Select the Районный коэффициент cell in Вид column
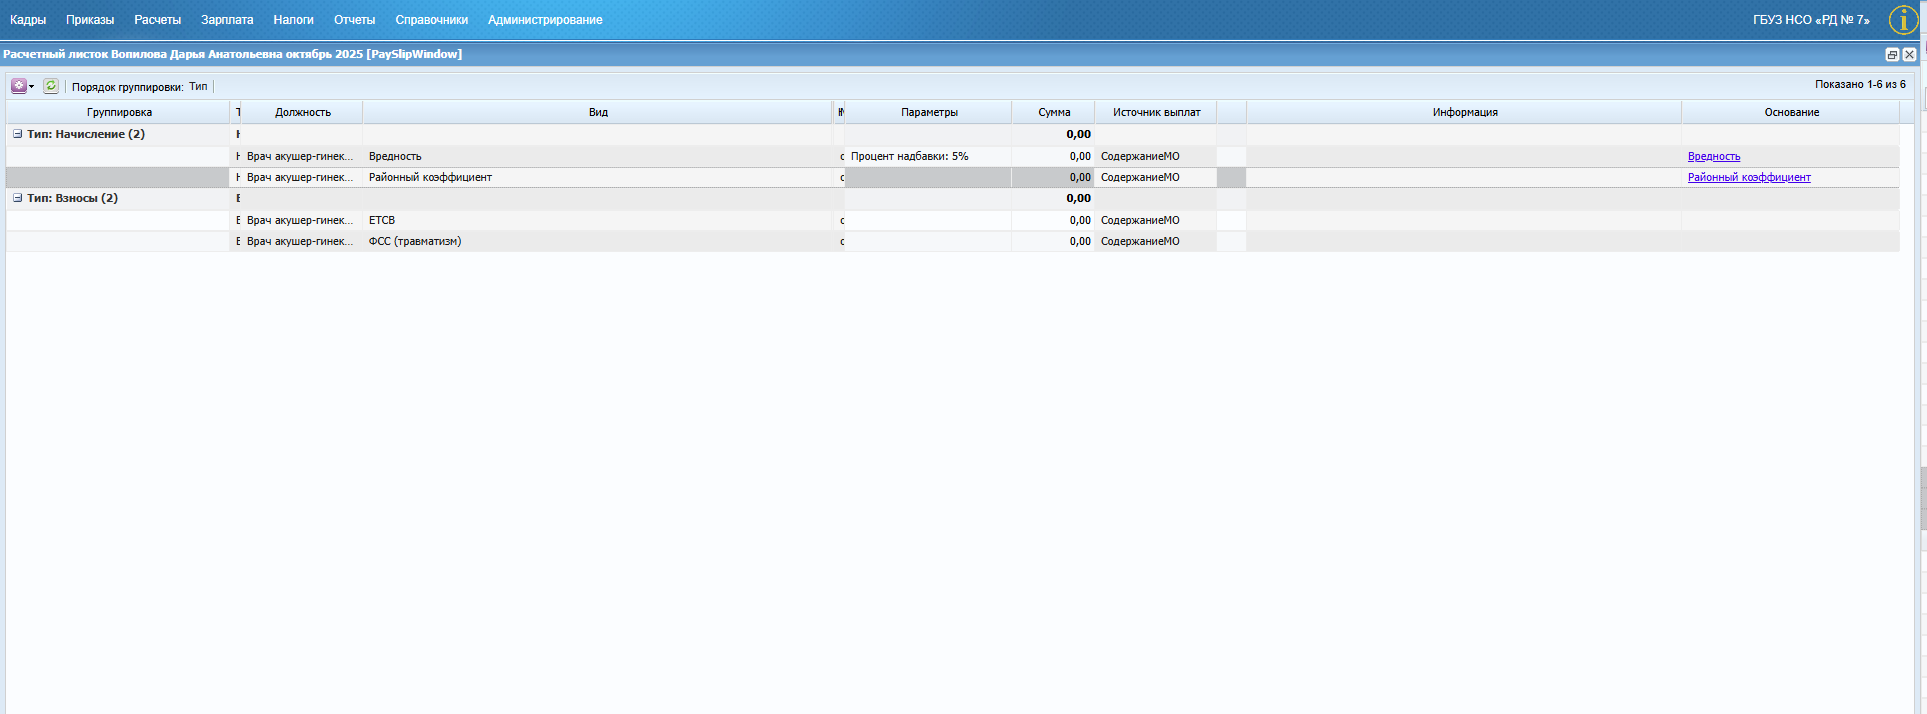1927x714 pixels. [598, 177]
